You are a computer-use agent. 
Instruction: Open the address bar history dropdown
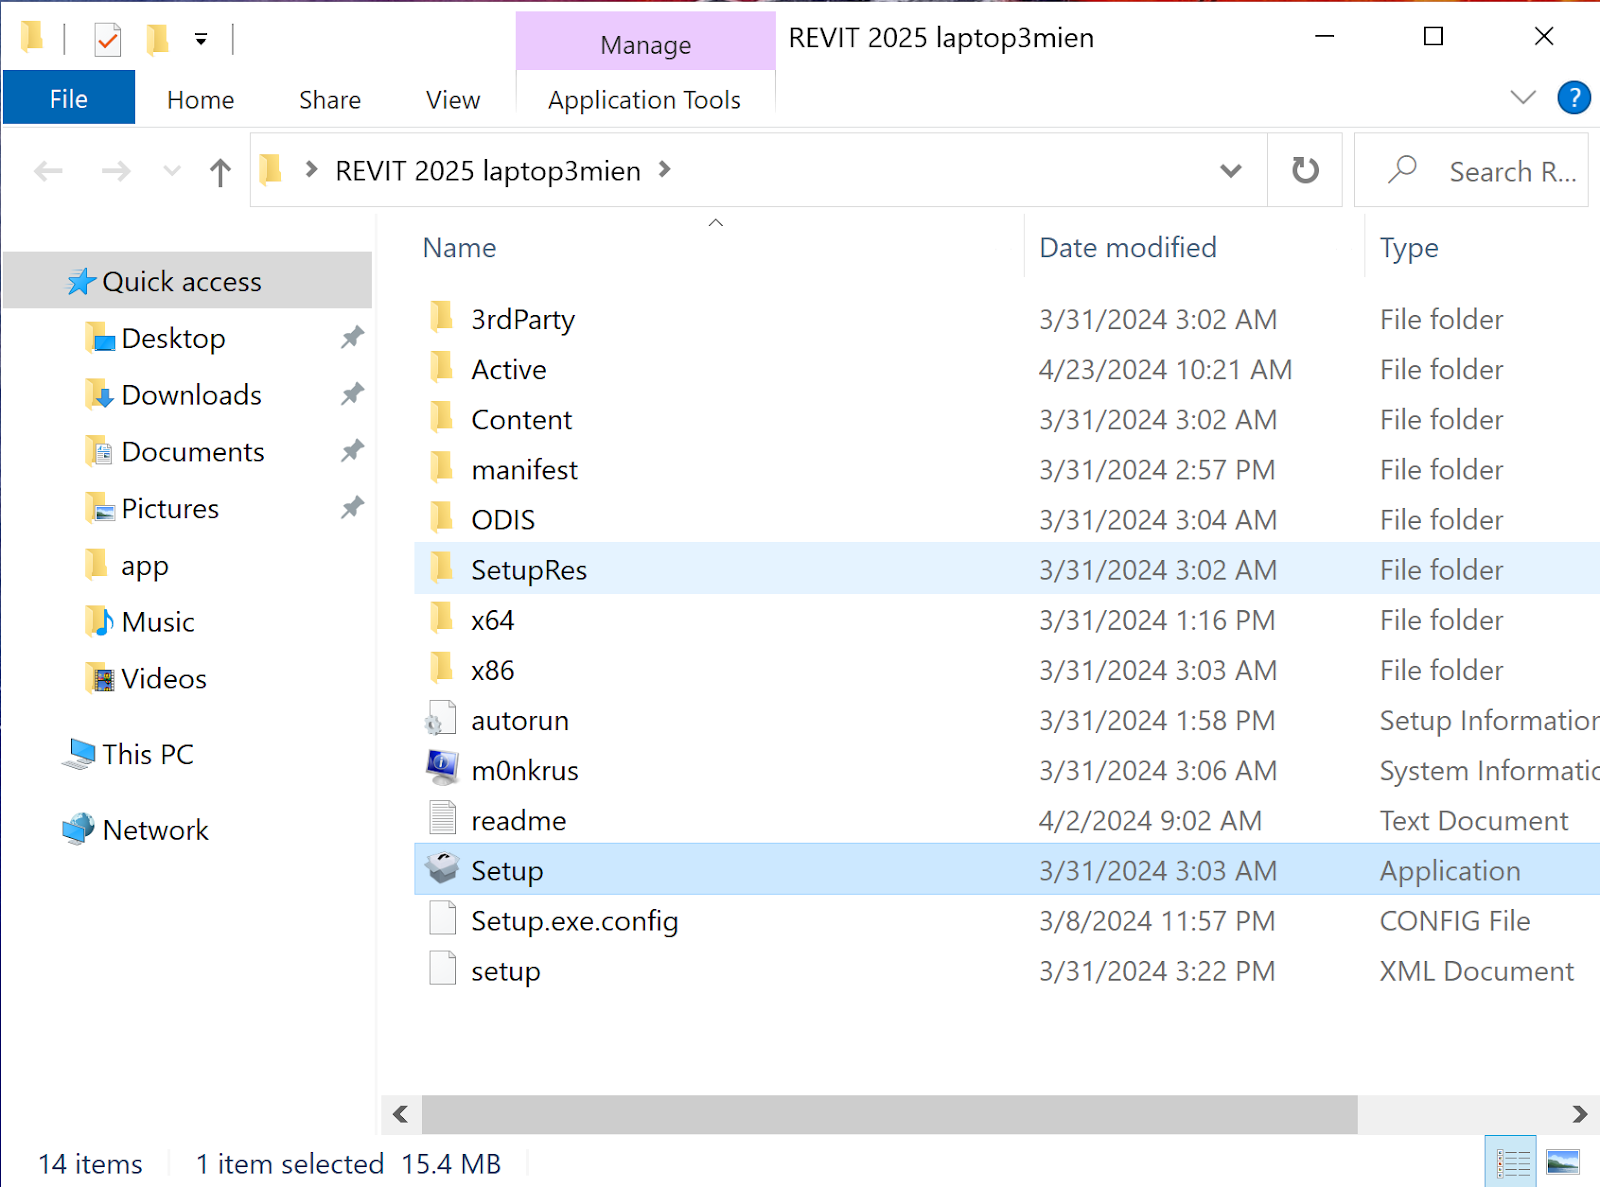coord(1231,171)
